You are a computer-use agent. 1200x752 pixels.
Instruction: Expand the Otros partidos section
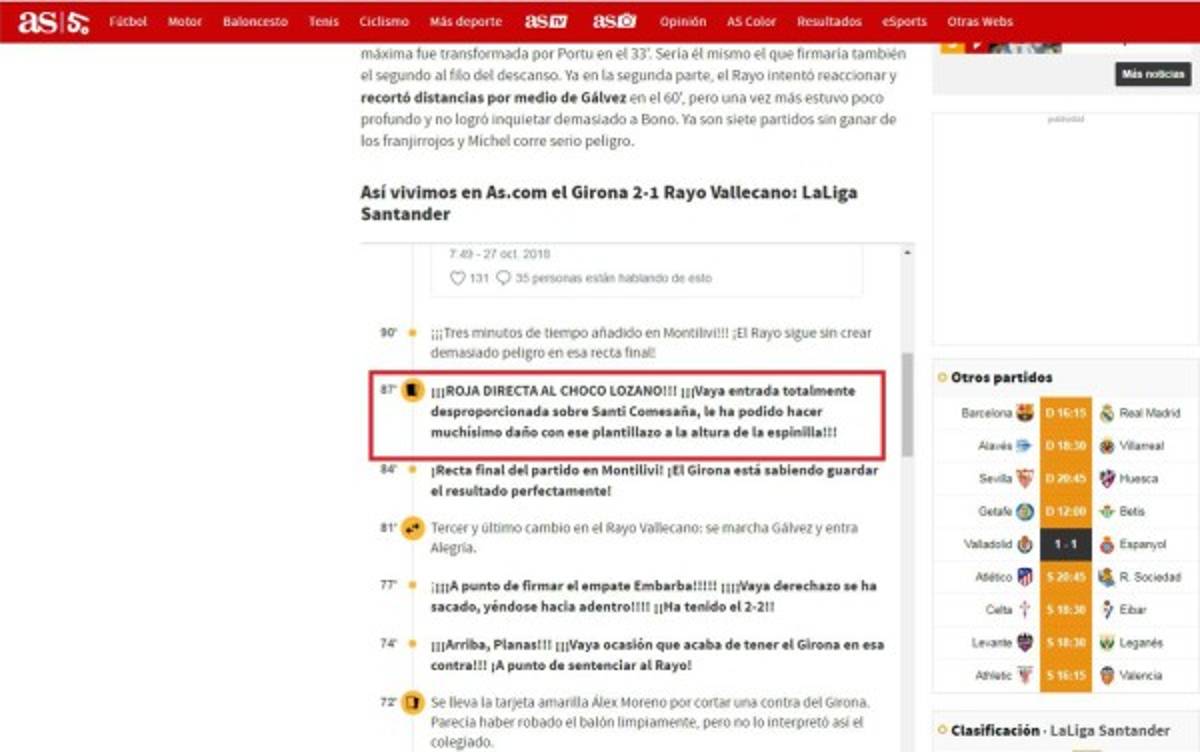coord(1000,377)
